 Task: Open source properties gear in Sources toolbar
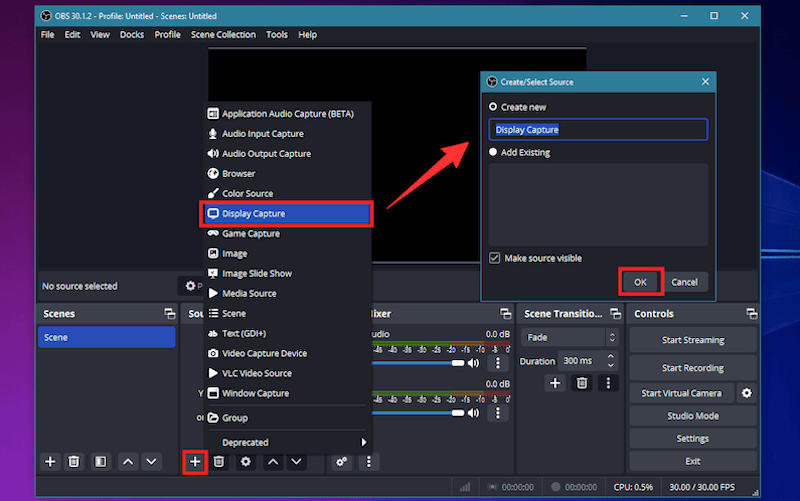pyautogui.click(x=245, y=462)
